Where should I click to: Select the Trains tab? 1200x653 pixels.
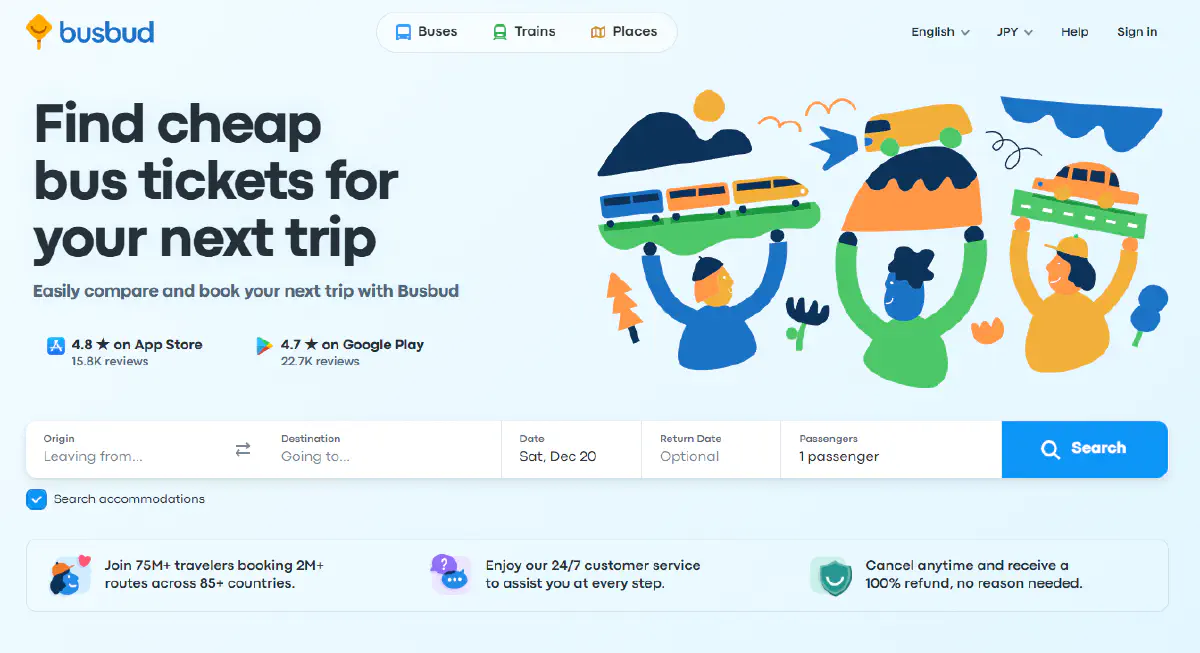tap(523, 32)
